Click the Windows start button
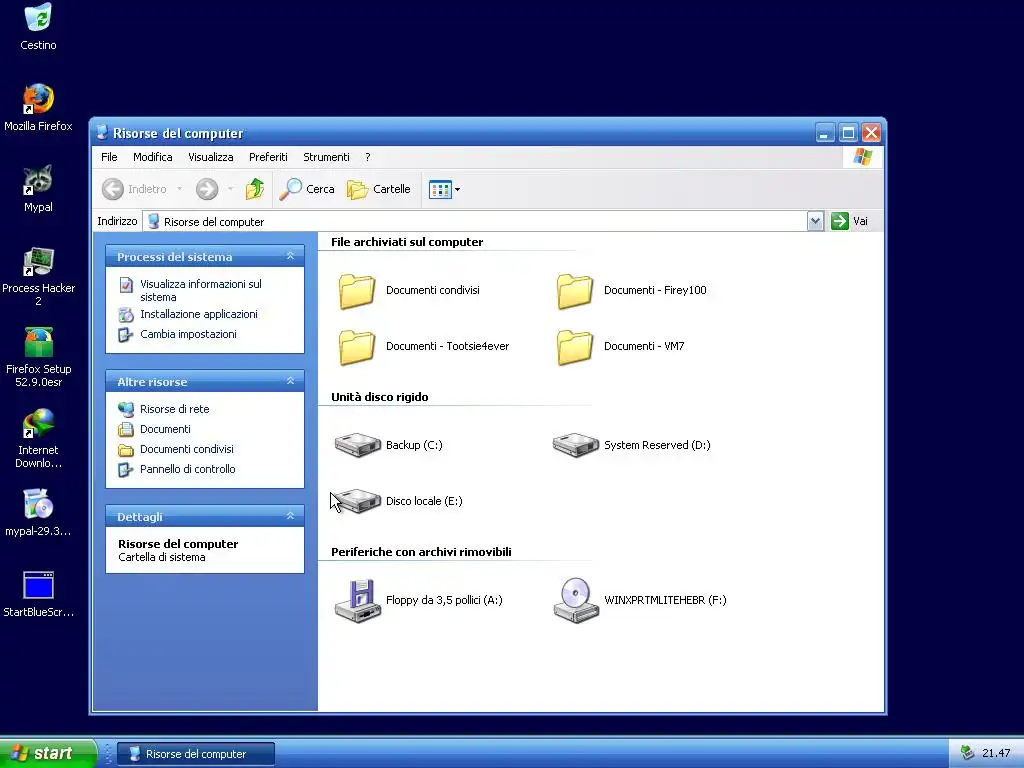The width and height of the screenshot is (1024, 768). point(48,754)
